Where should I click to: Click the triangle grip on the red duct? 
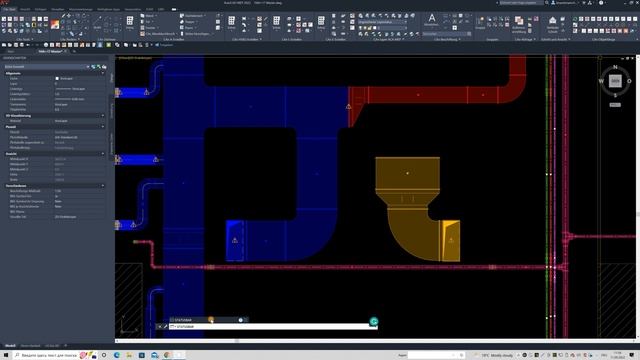[x=349, y=107]
